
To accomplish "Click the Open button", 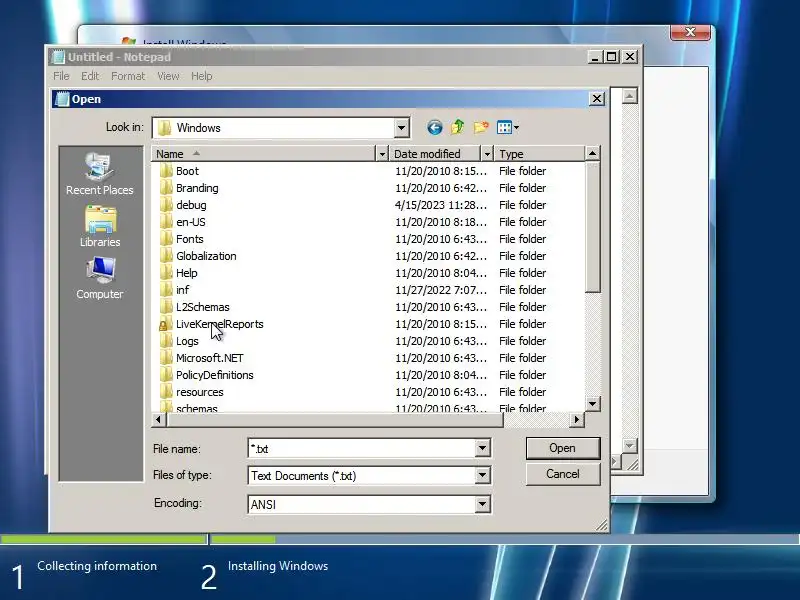I will tap(563, 448).
